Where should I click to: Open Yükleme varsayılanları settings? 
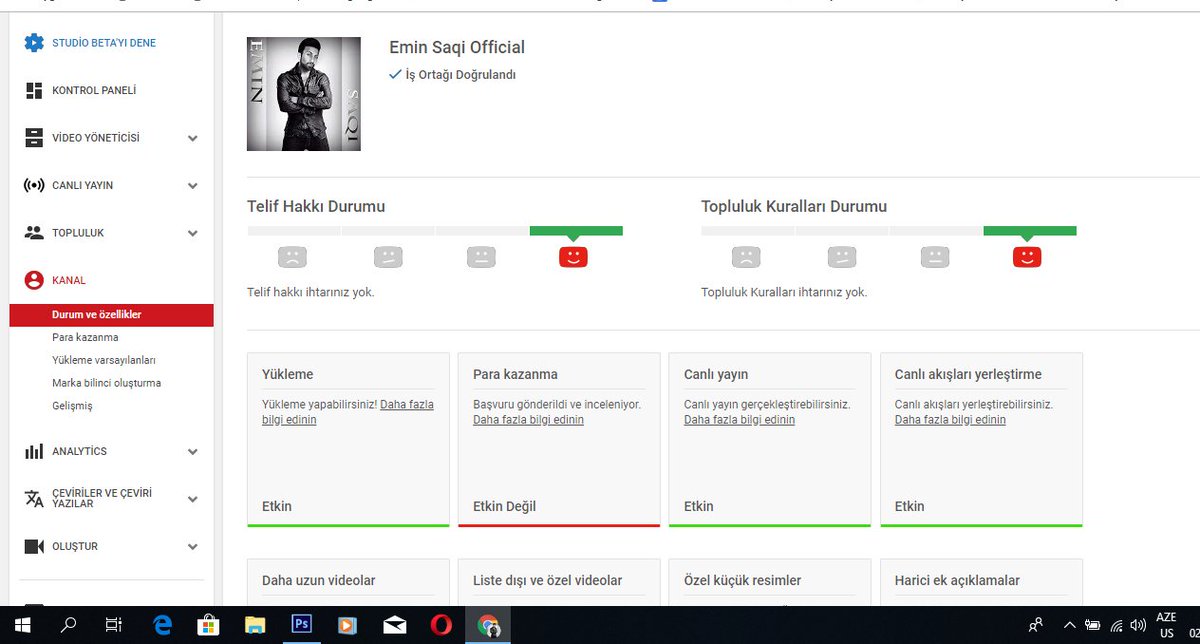pyautogui.click(x=104, y=361)
